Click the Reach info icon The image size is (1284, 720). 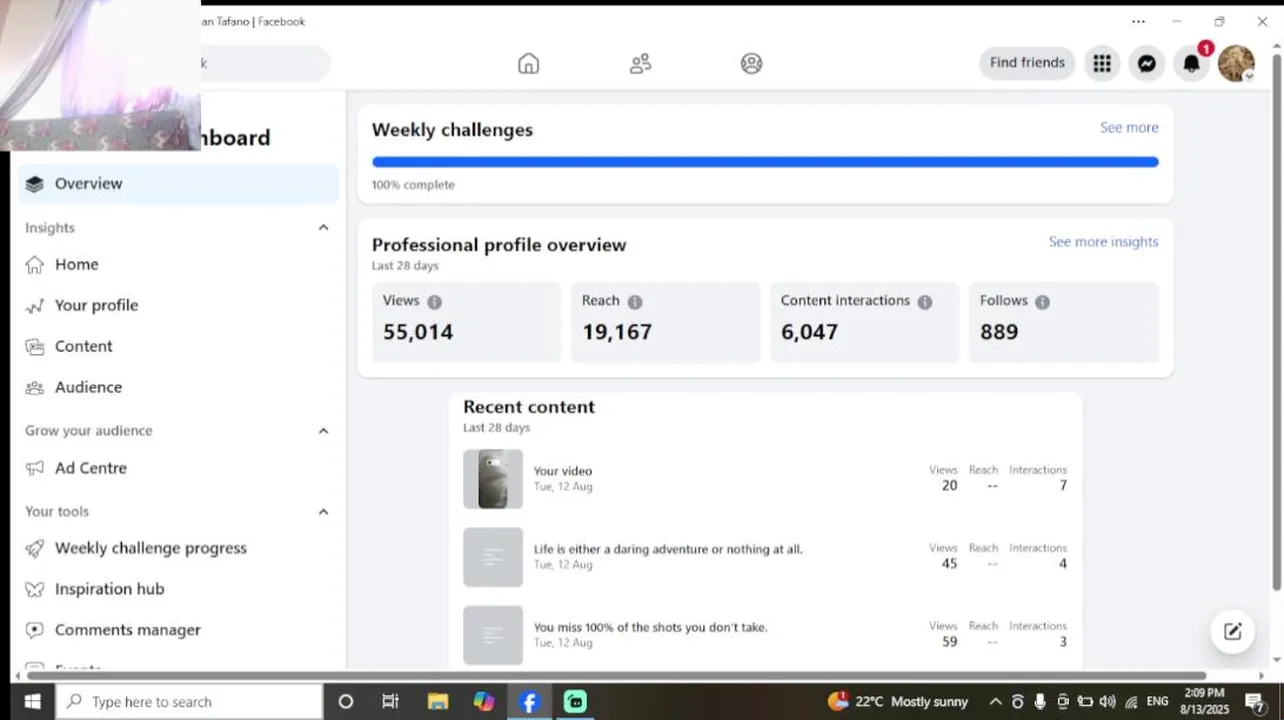[x=634, y=301]
